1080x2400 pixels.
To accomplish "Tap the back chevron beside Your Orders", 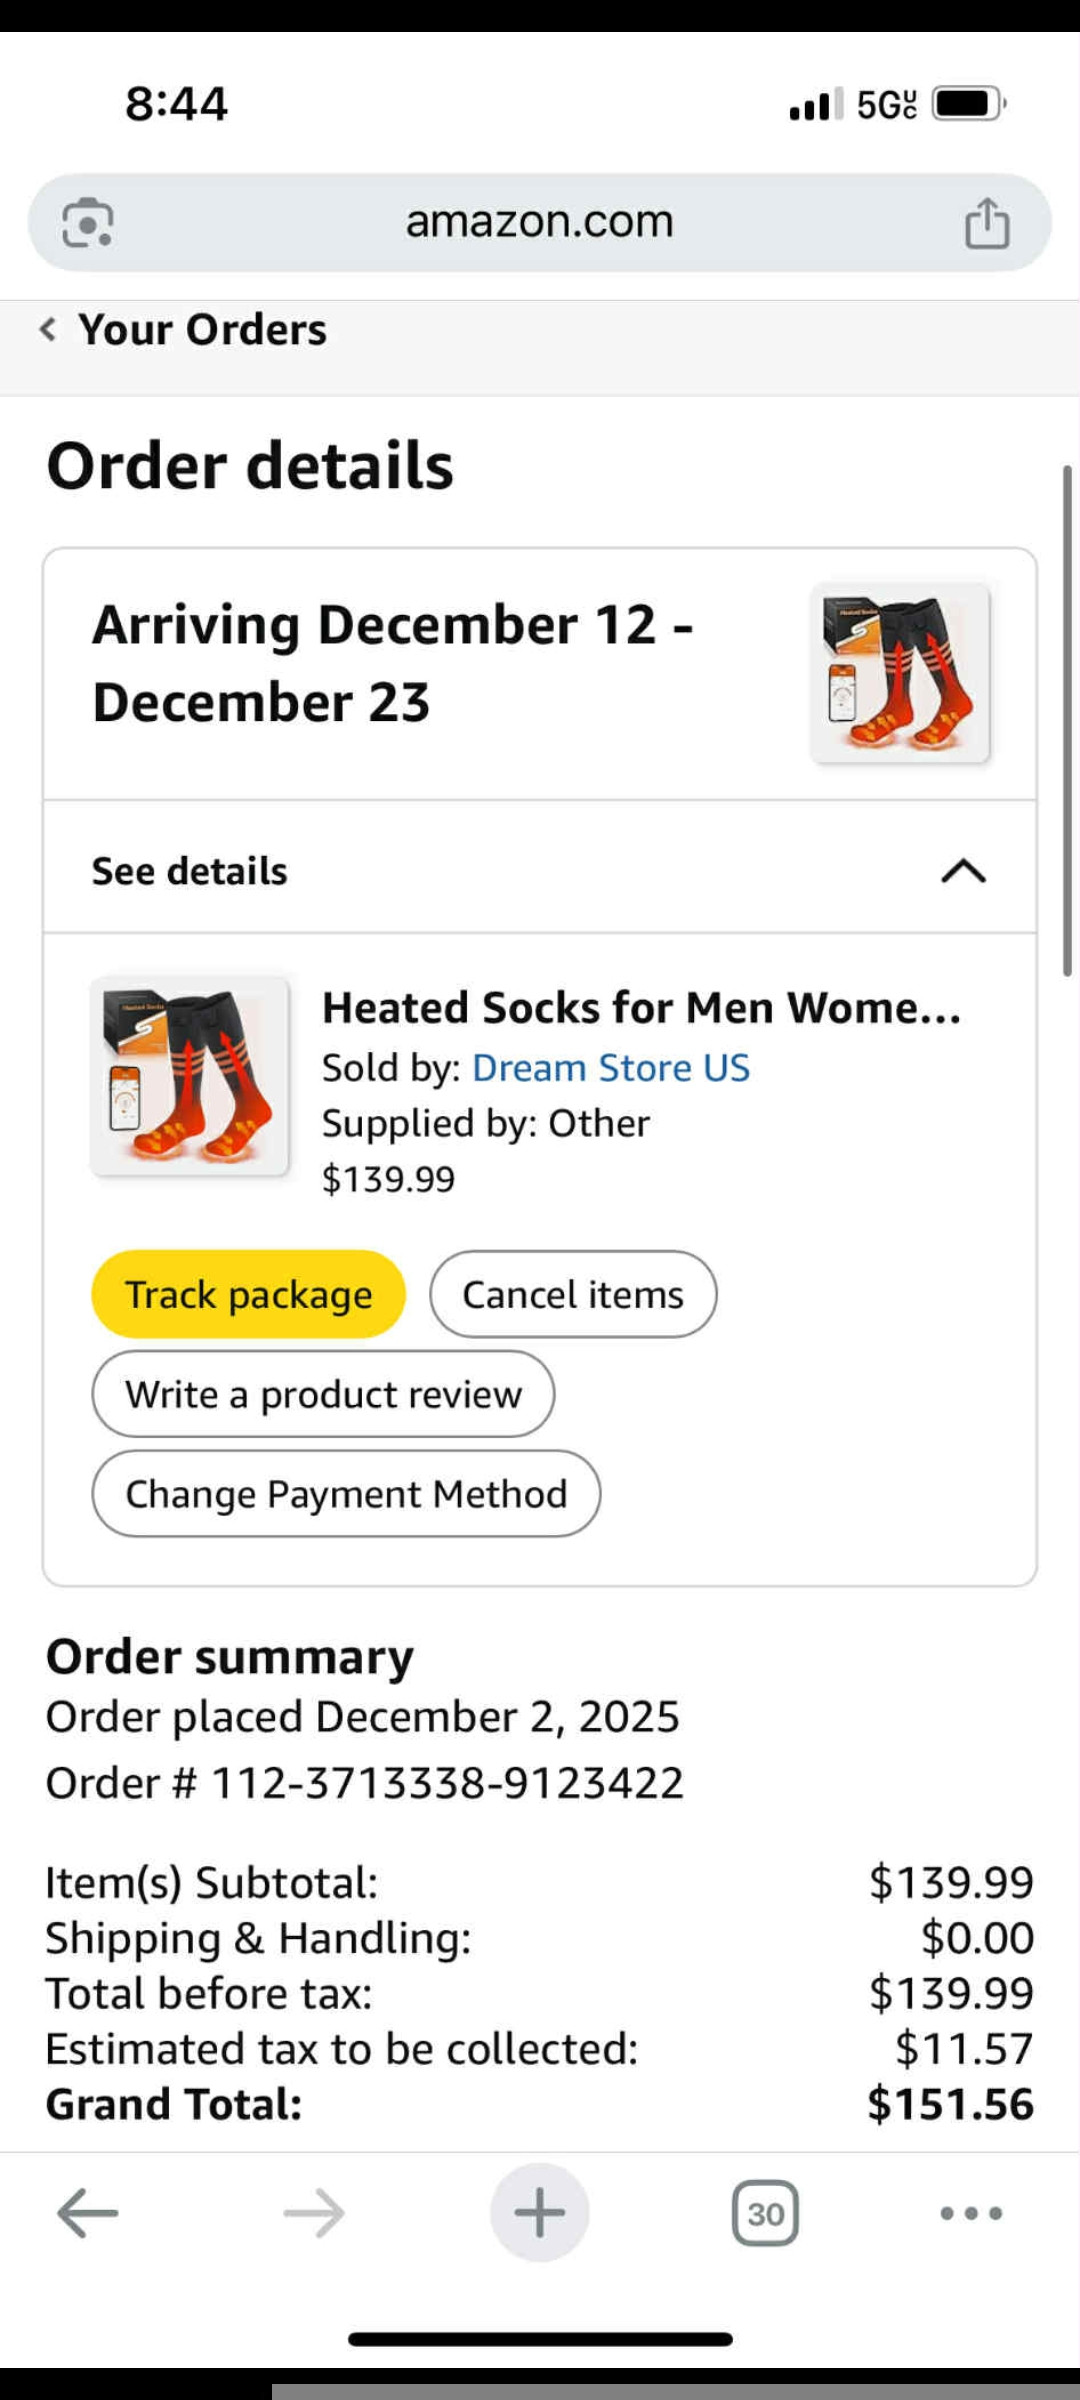I will pyautogui.click(x=47, y=329).
